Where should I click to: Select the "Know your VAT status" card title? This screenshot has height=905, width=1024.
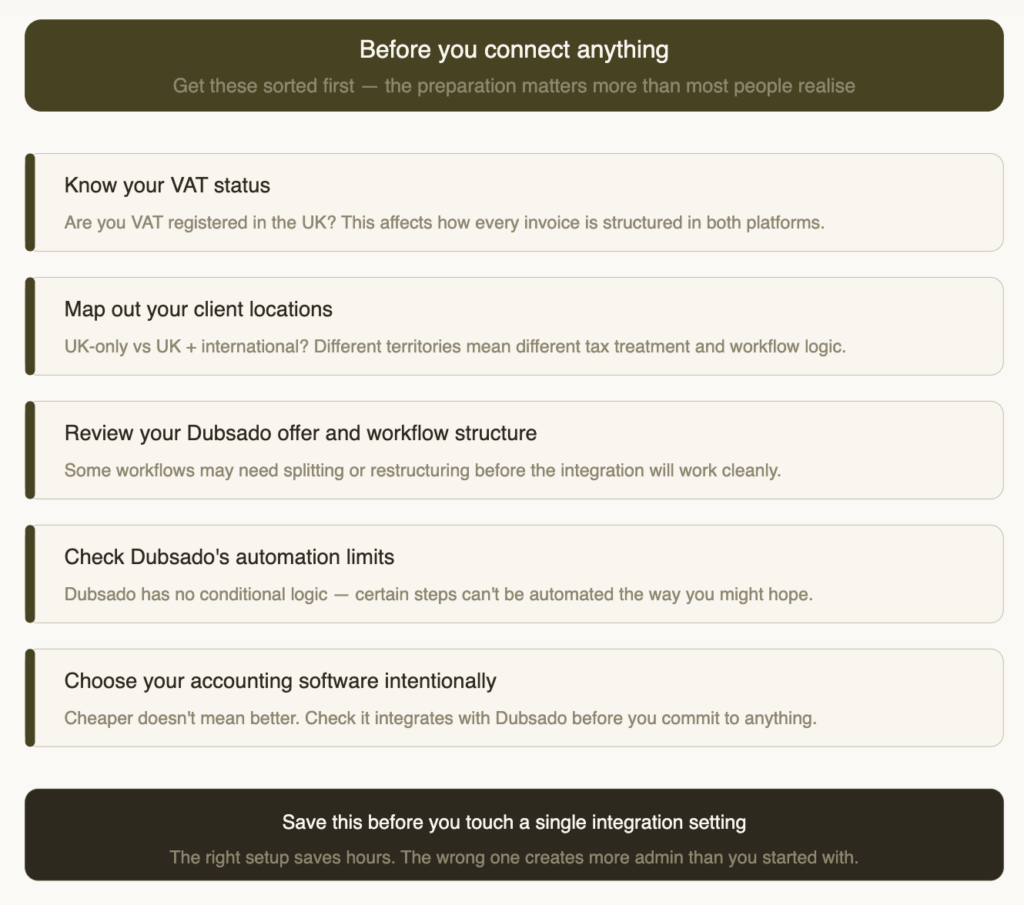(x=167, y=185)
